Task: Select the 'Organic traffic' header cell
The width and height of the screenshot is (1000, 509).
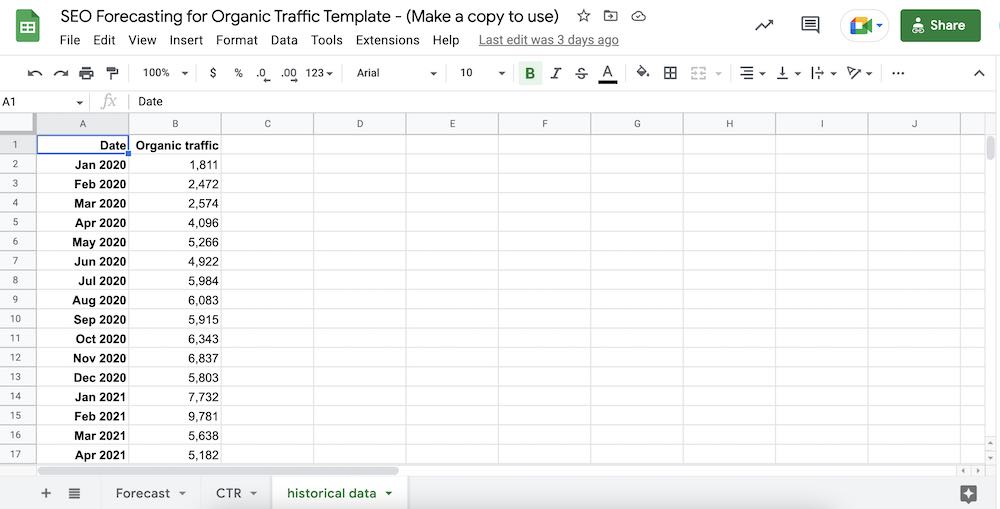Action: (x=175, y=145)
